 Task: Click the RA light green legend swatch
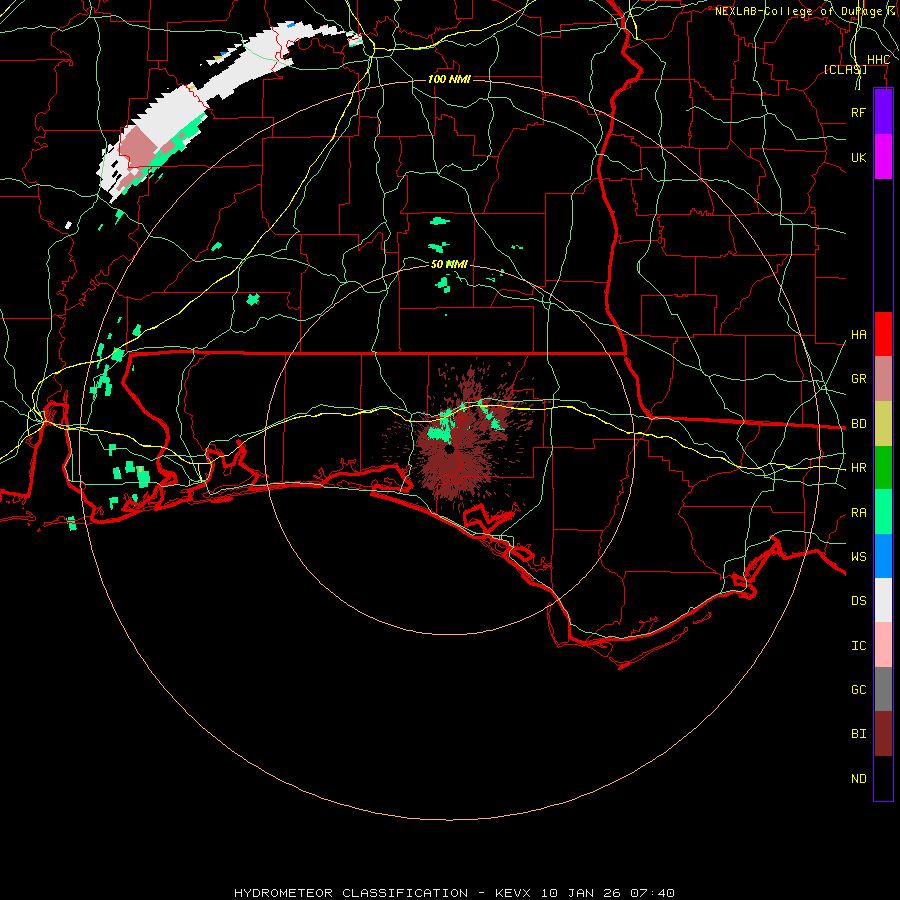click(883, 512)
